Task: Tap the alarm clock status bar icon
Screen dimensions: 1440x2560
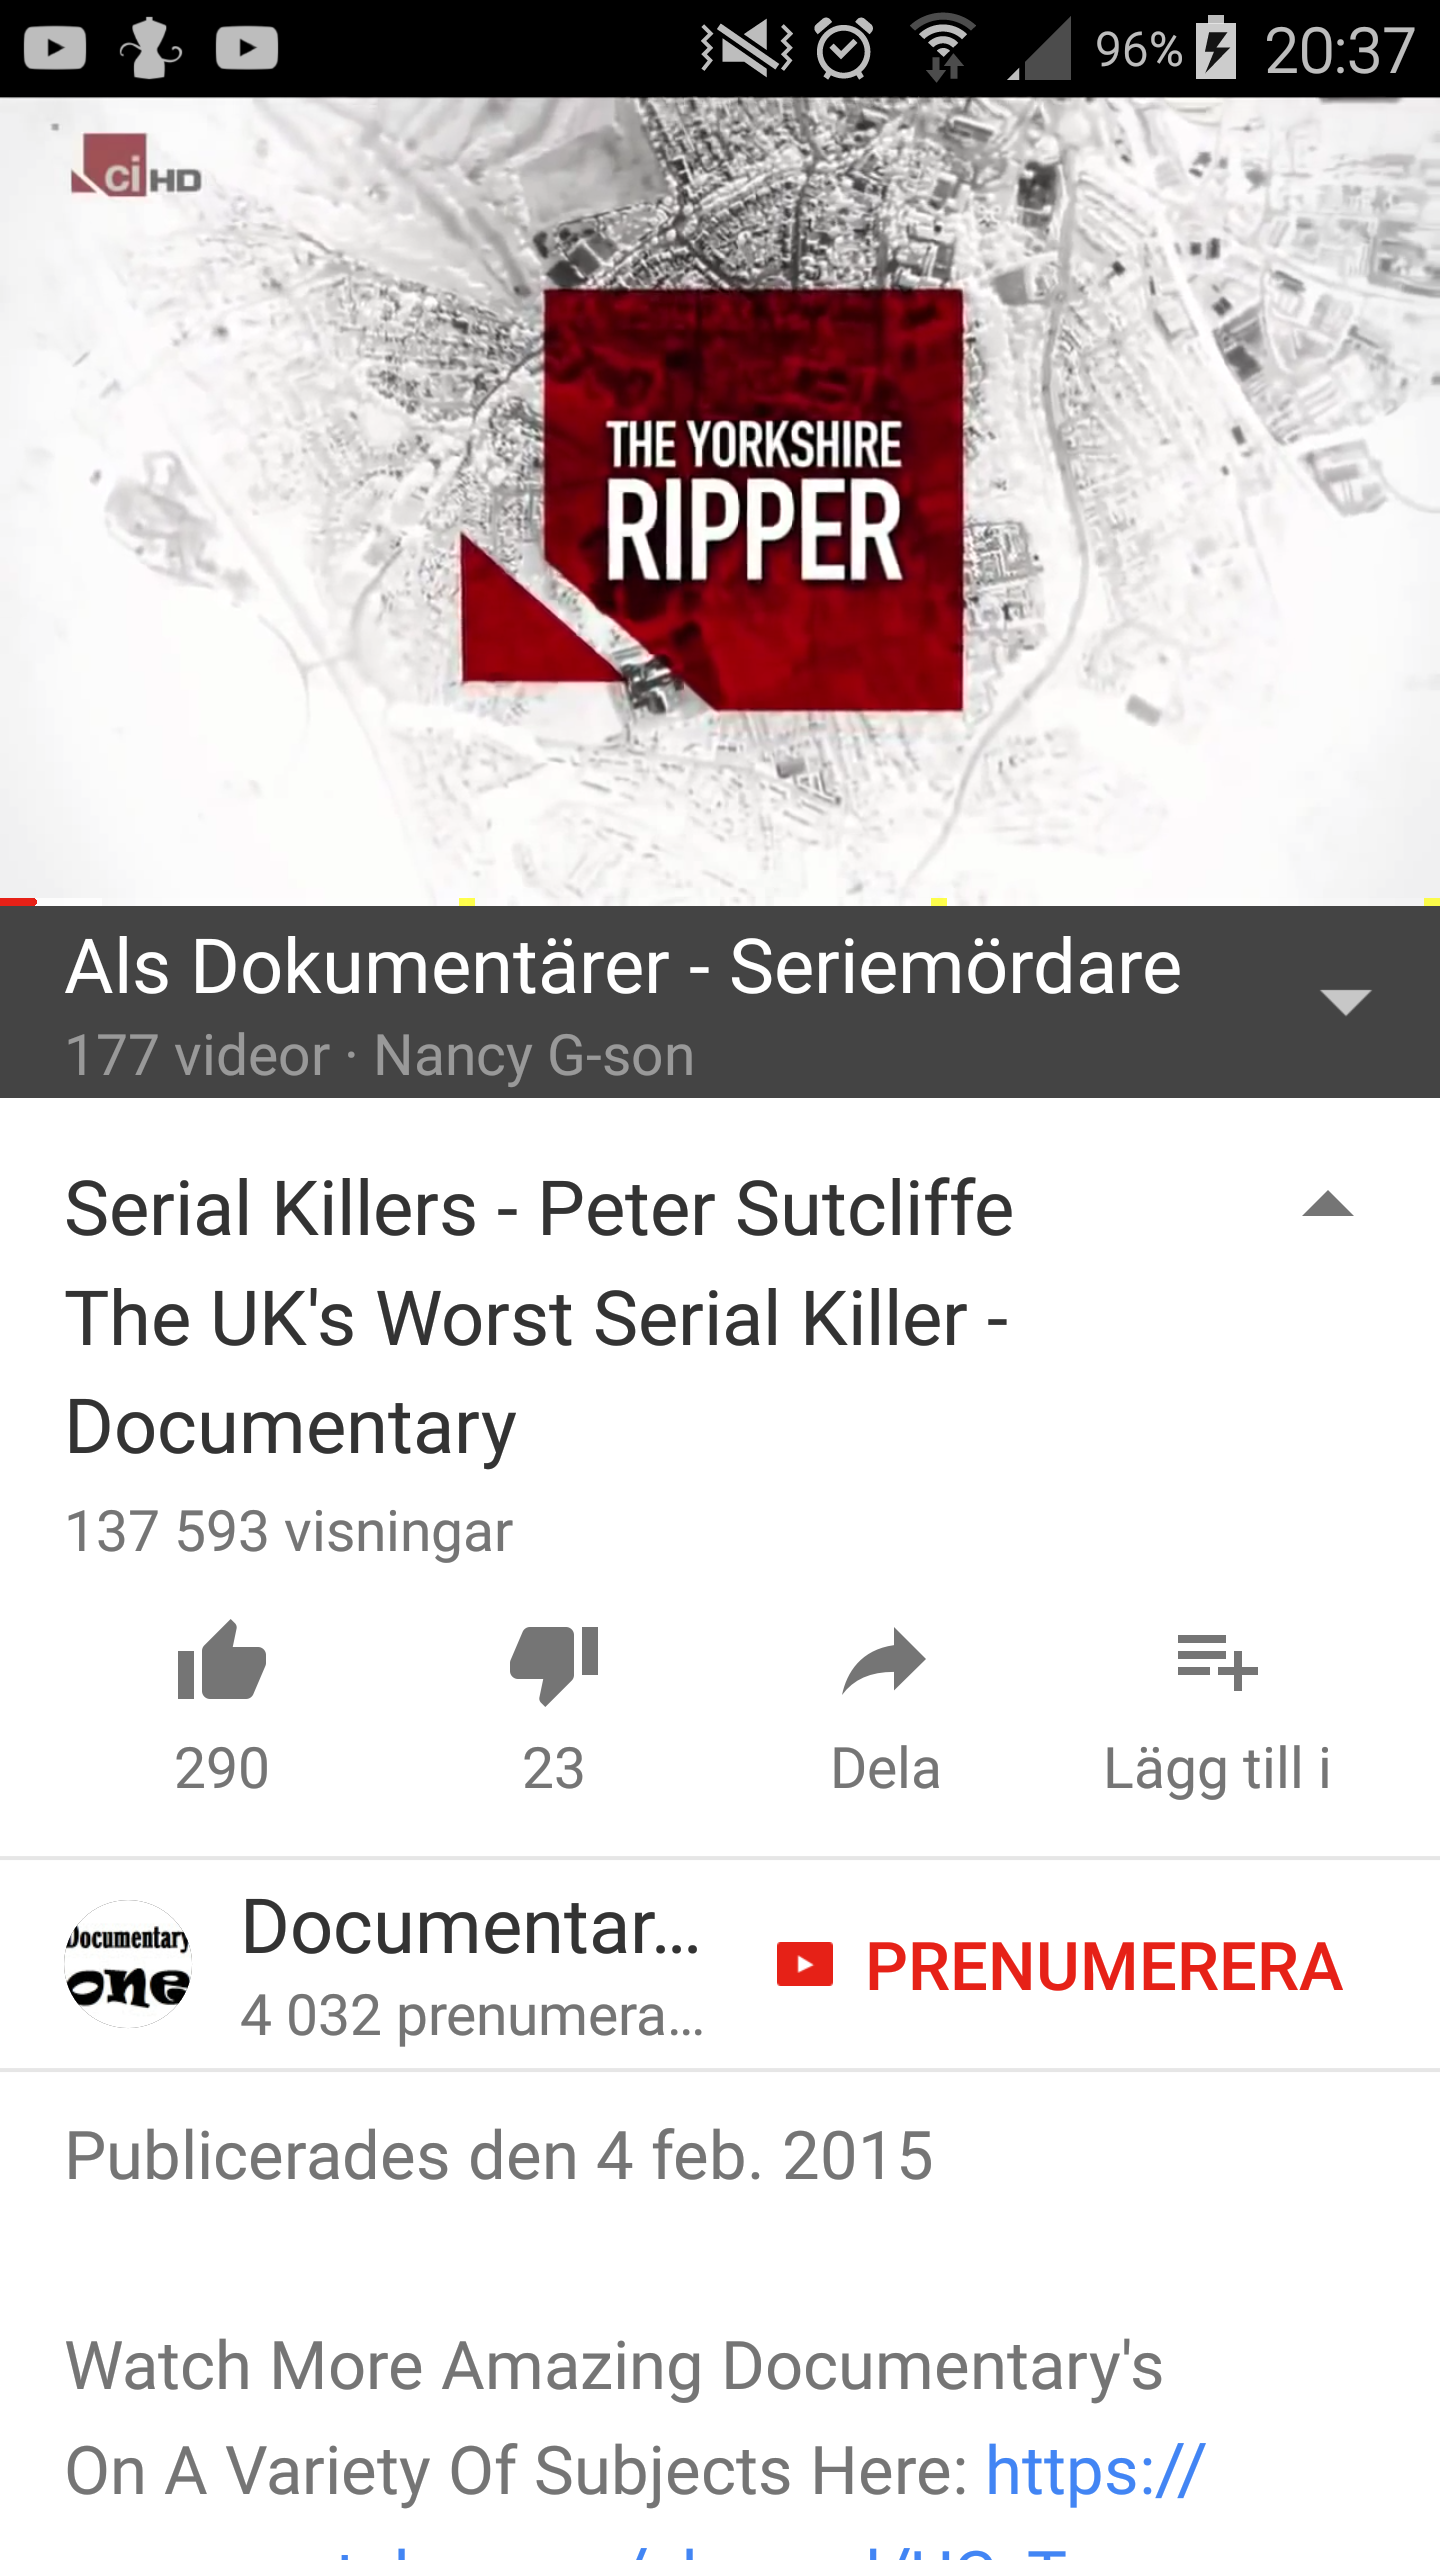Action: pos(844,48)
